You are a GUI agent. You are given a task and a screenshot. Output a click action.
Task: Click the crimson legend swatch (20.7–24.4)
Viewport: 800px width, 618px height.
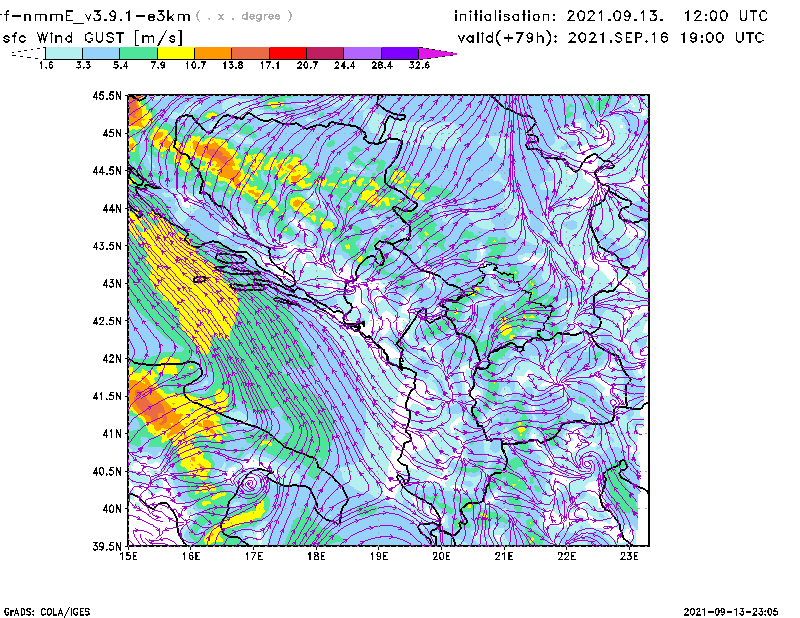coord(325,53)
